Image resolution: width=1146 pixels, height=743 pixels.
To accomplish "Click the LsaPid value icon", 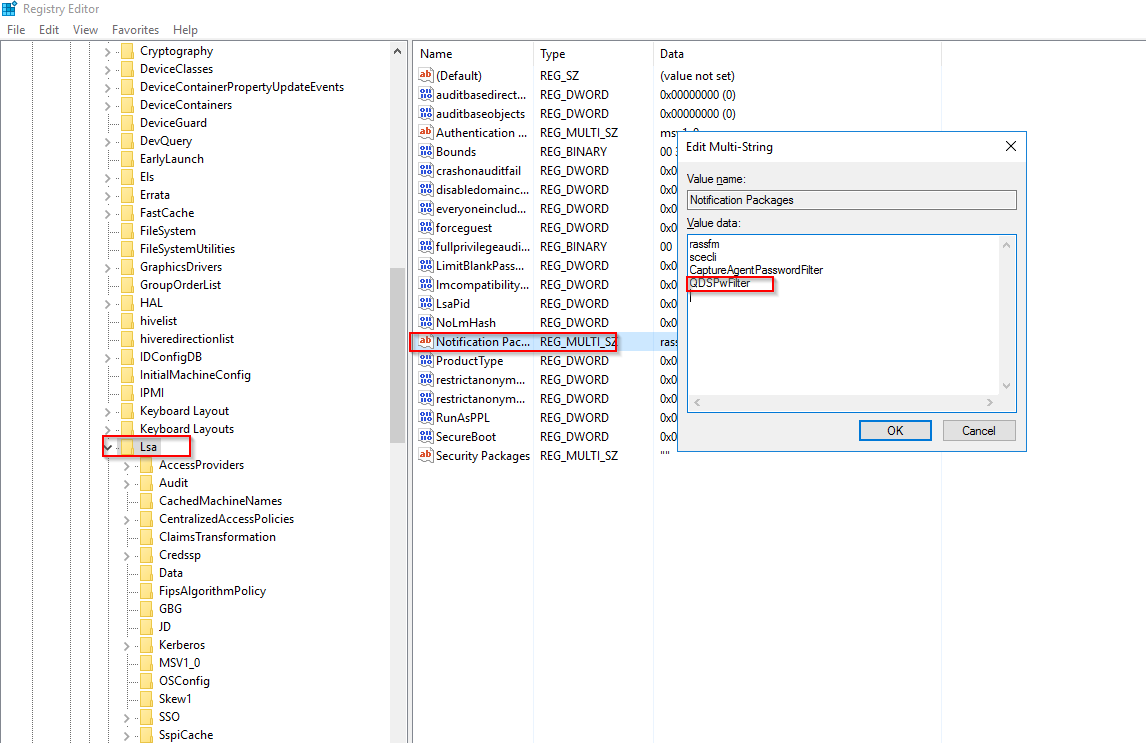I will [x=425, y=303].
